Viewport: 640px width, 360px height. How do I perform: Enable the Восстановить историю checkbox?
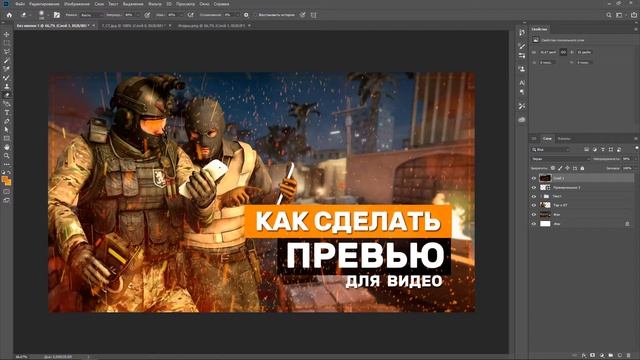(255, 15)
